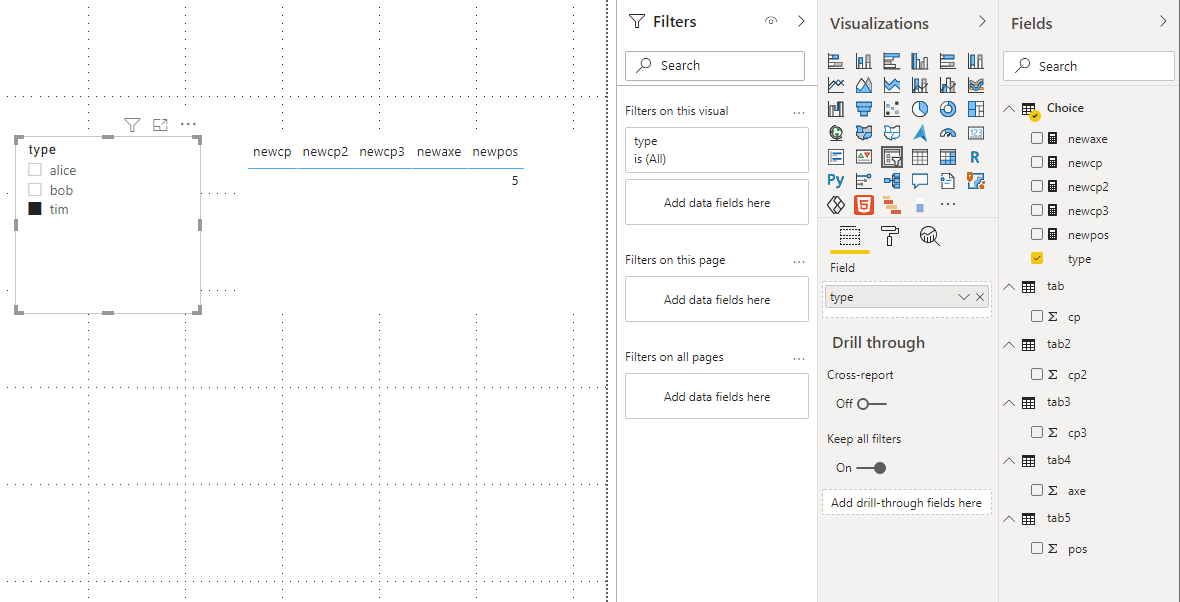Open the type field well dropdown

coord(963,297)
